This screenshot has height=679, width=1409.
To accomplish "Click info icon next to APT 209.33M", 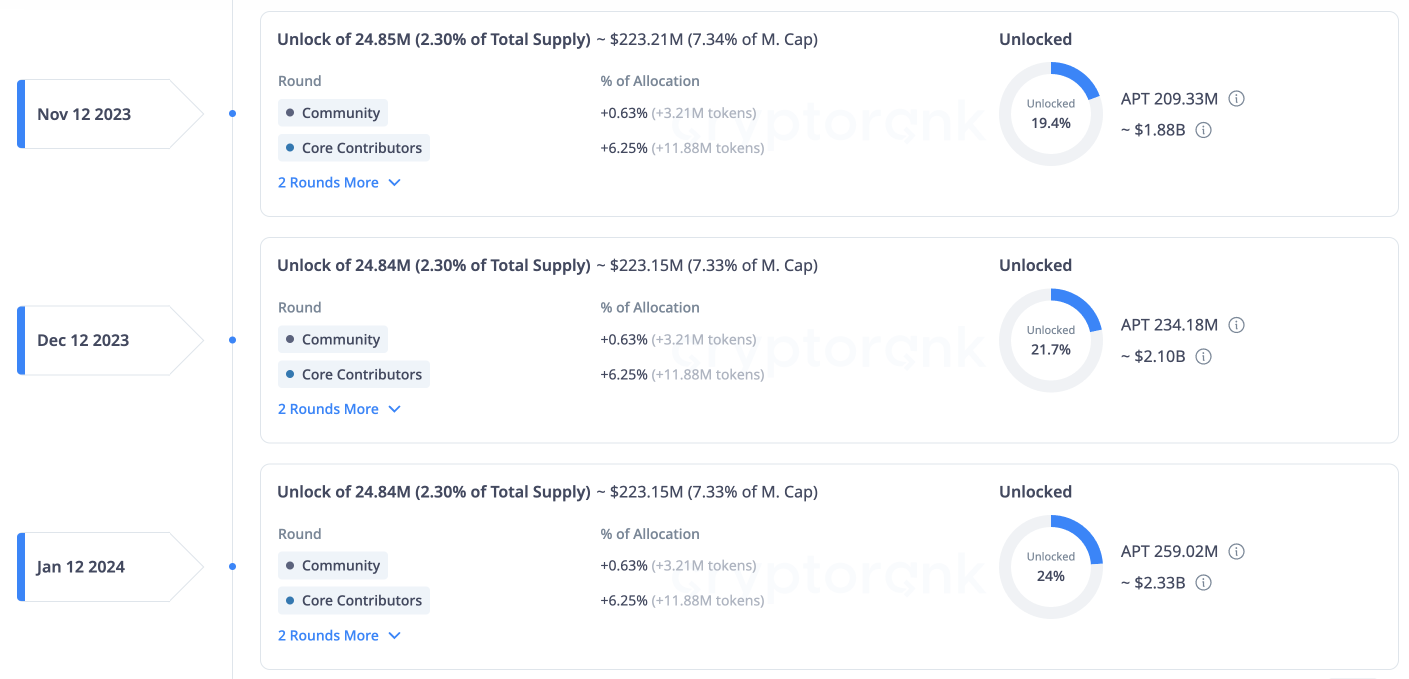I will pos(1236,99).
